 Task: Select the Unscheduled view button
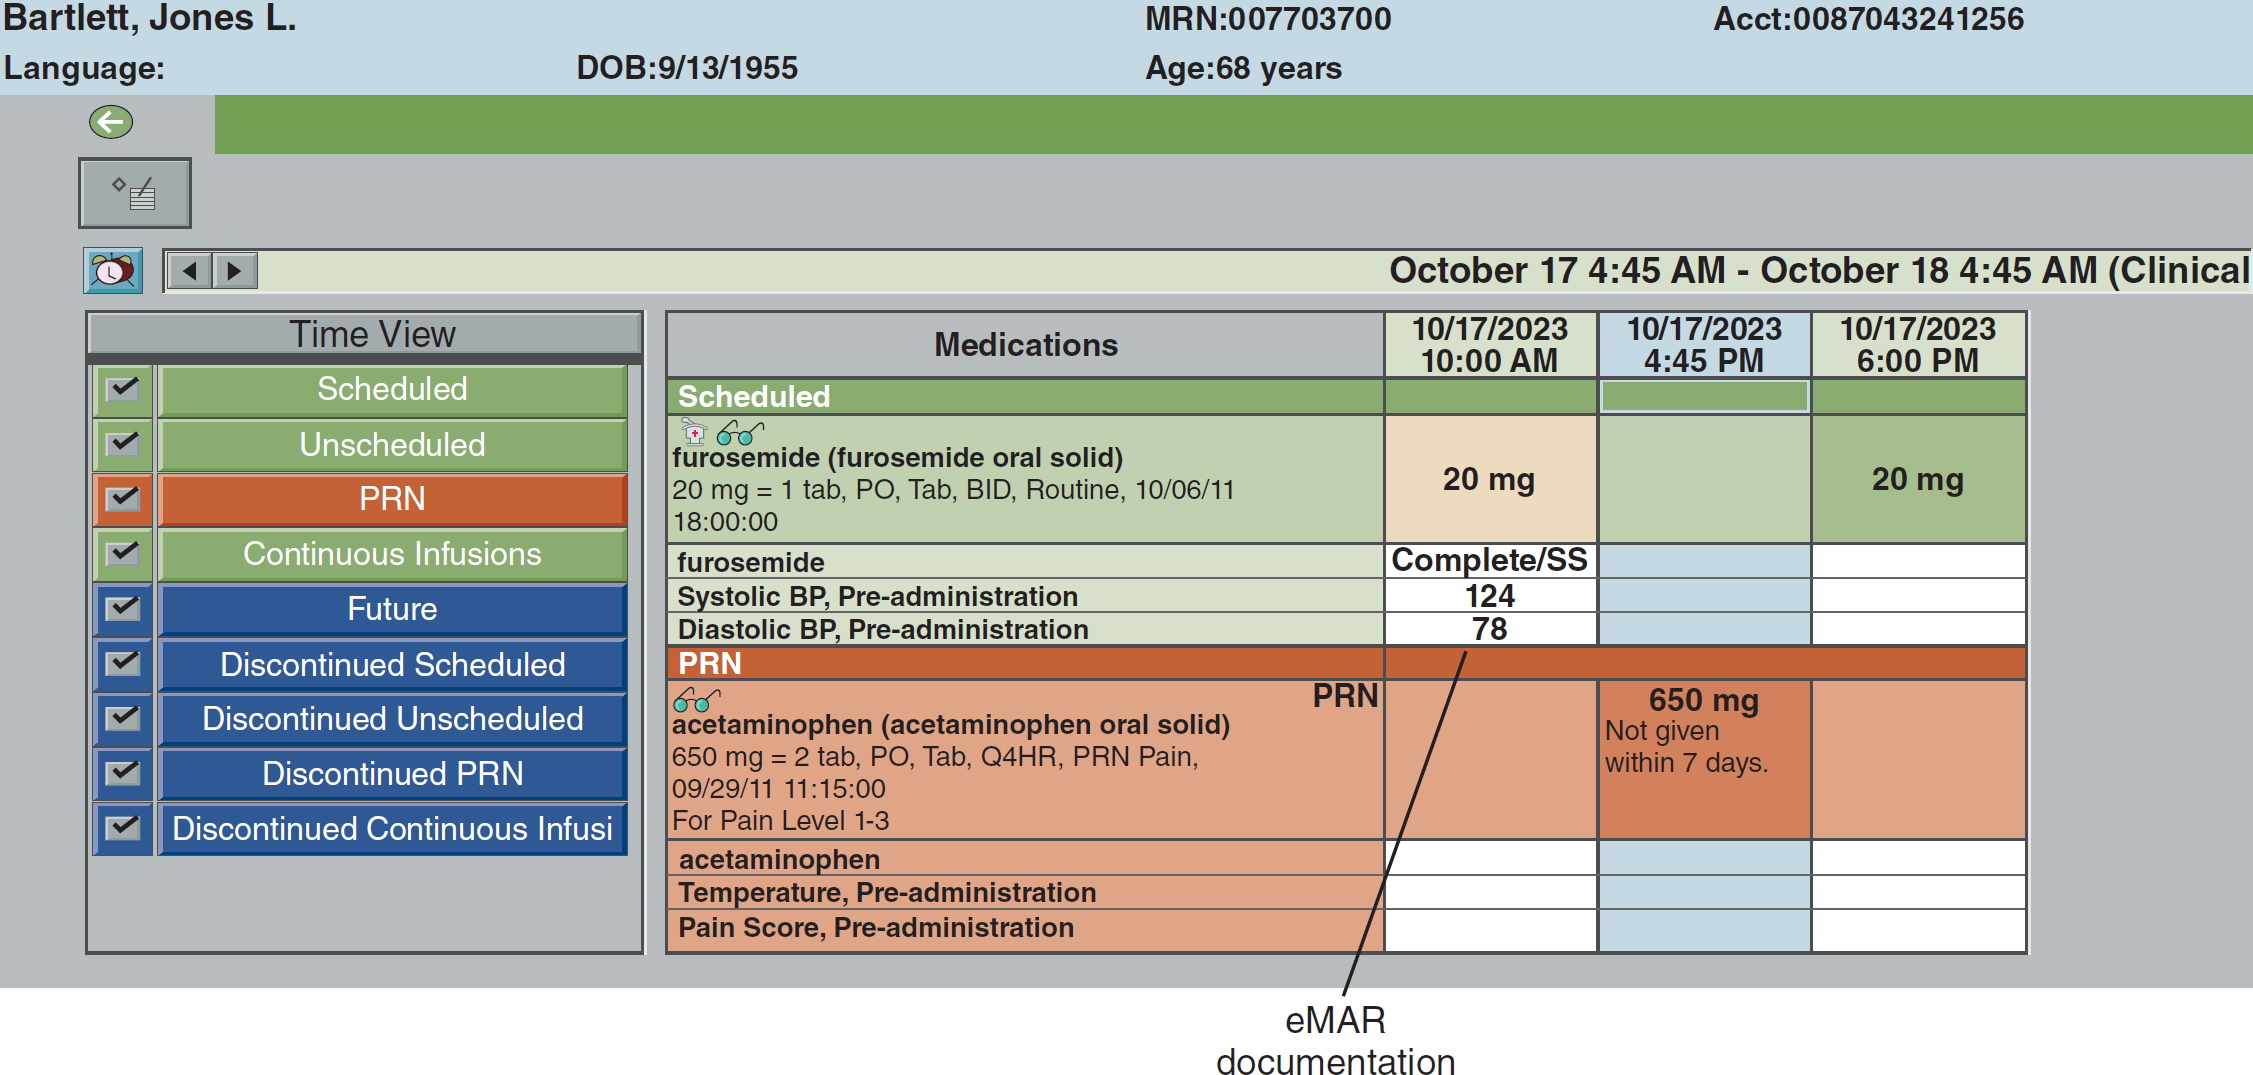392,445
